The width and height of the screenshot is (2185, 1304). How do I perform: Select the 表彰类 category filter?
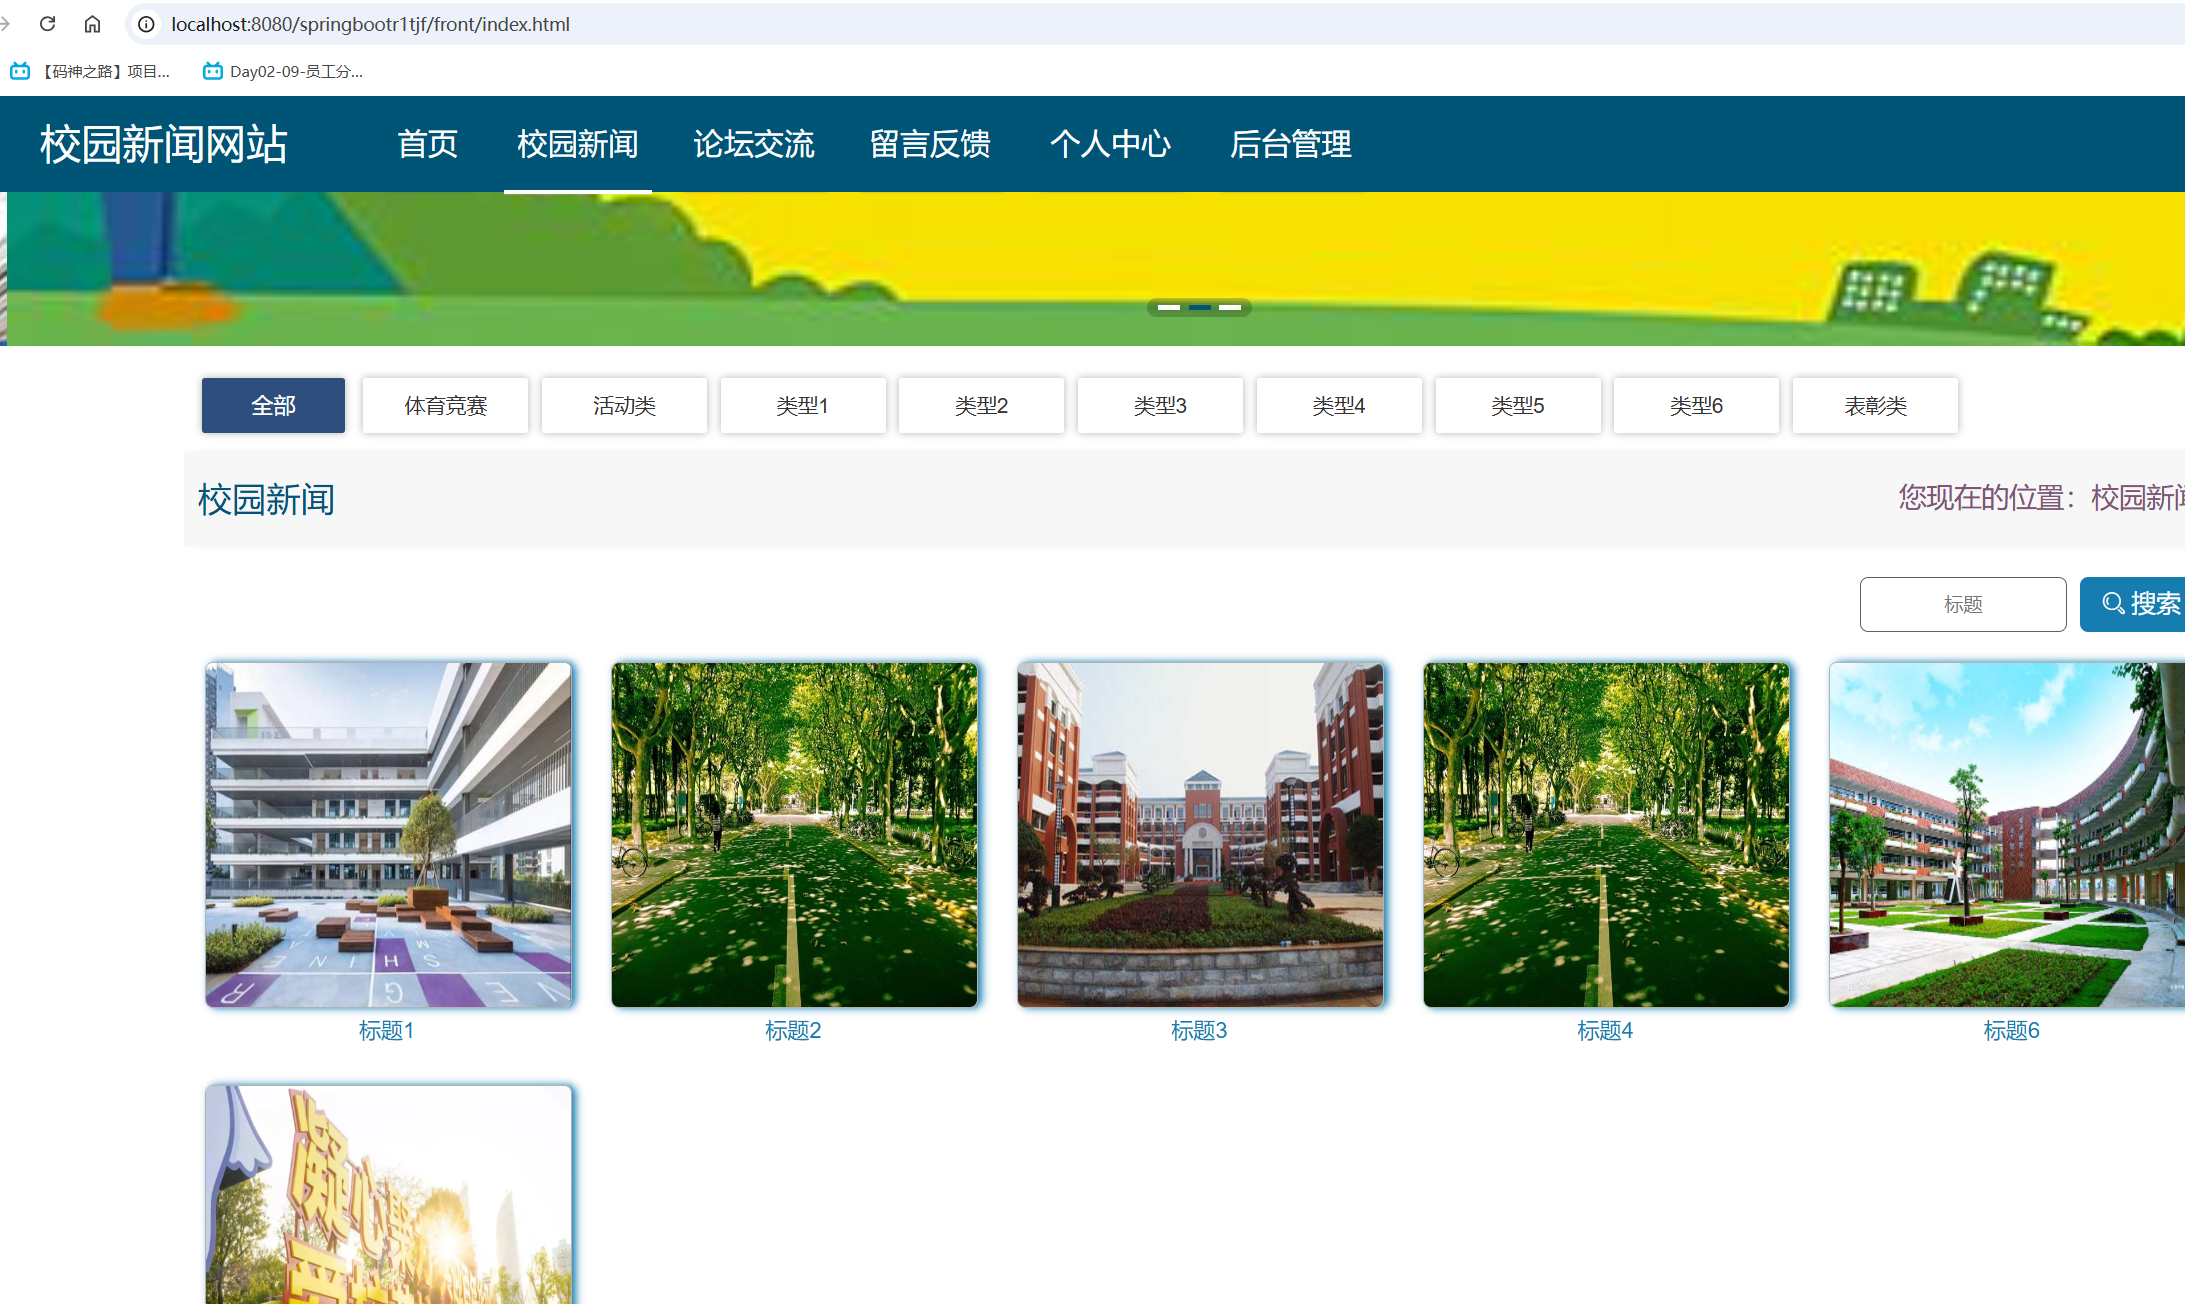pyautogui.click(x=1875, y=405)
